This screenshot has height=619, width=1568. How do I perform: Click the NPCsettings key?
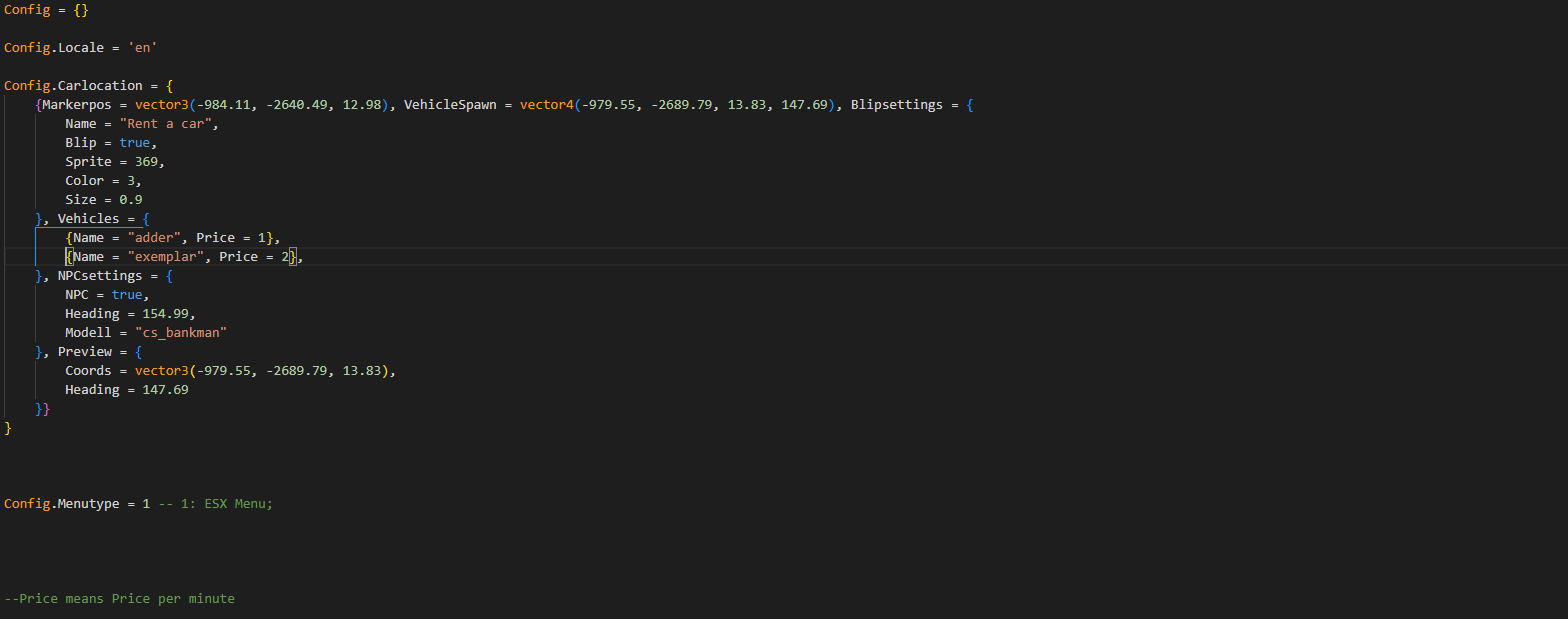click(100, 276)
